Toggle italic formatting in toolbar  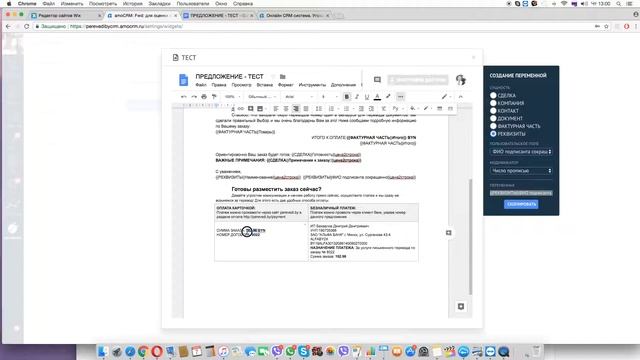pos(357,97)
